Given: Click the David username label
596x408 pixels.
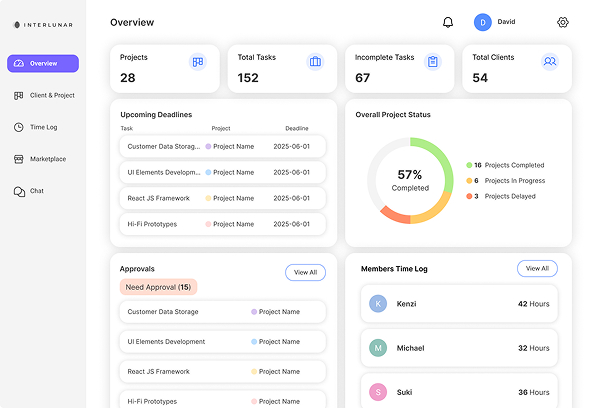Looking at the screenshot, I should tap(506, 22).
